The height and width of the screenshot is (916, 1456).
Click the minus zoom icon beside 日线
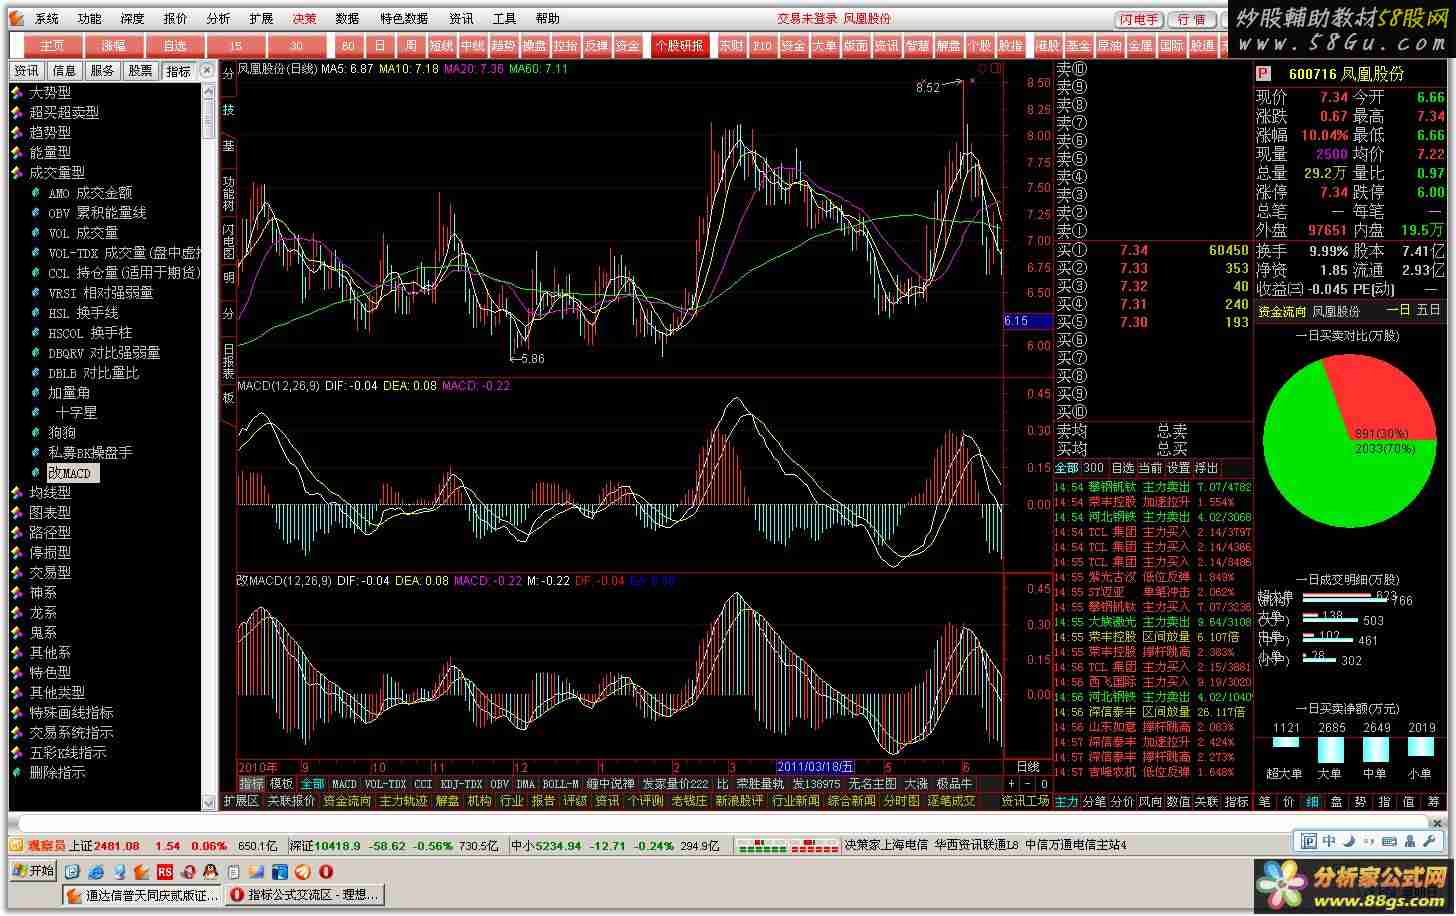pos(1029,784)
